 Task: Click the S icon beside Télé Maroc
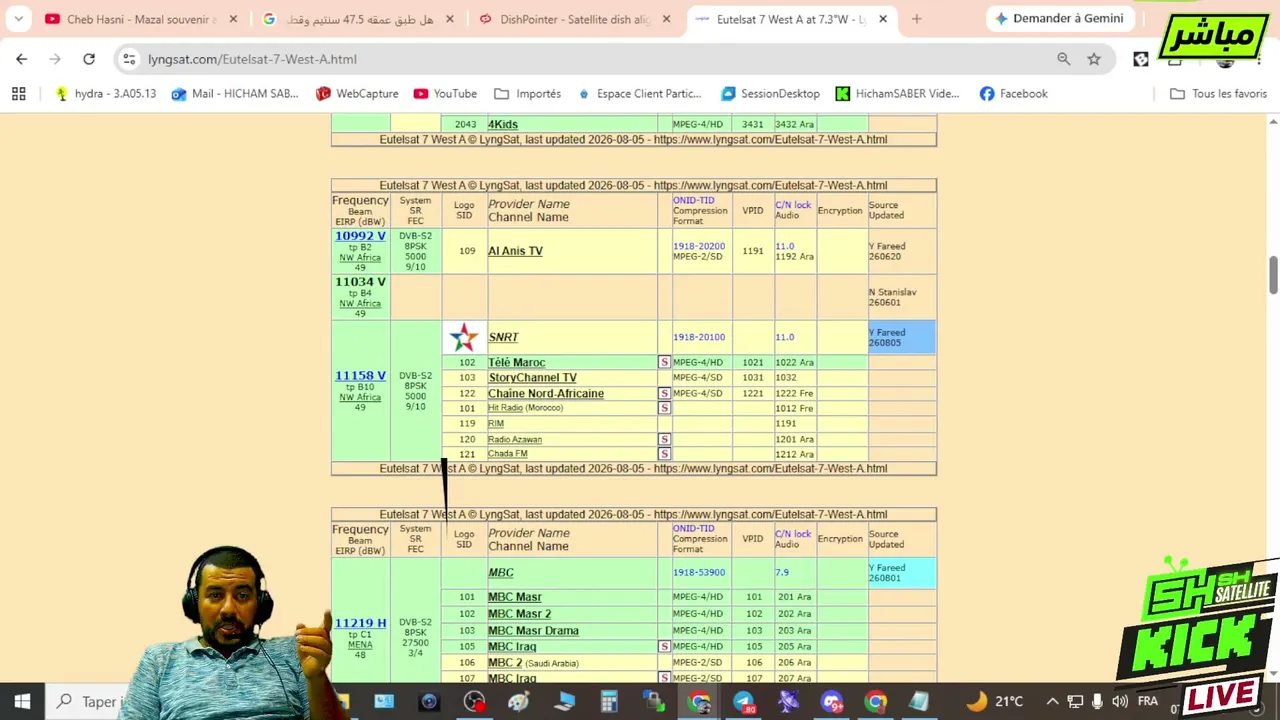[x=664, y=362]
